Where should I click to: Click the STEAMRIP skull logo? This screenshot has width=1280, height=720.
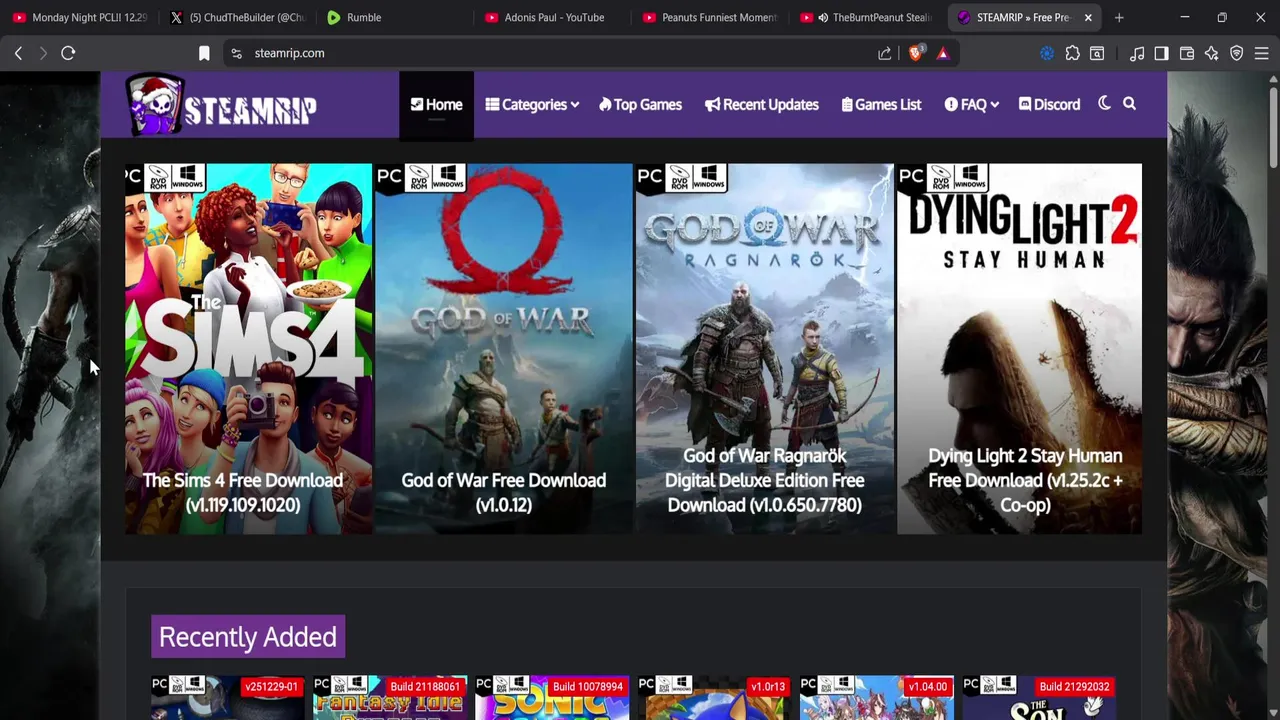(222, 104)
